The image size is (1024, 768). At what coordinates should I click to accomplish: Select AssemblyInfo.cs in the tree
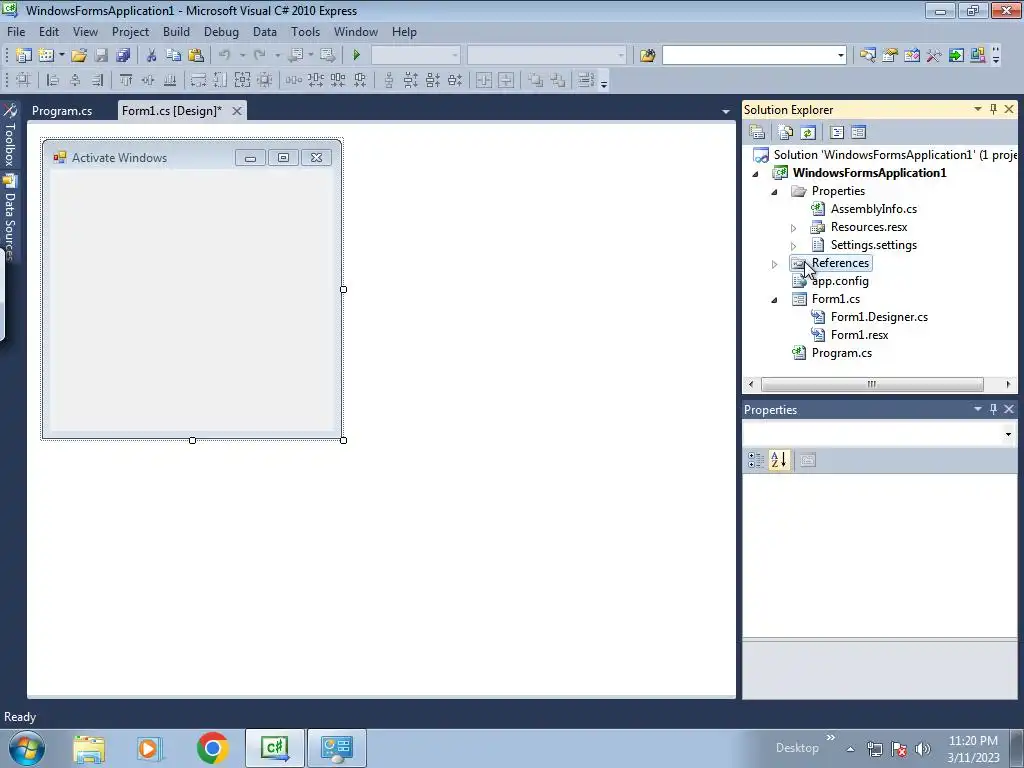[x=874, y=209]
